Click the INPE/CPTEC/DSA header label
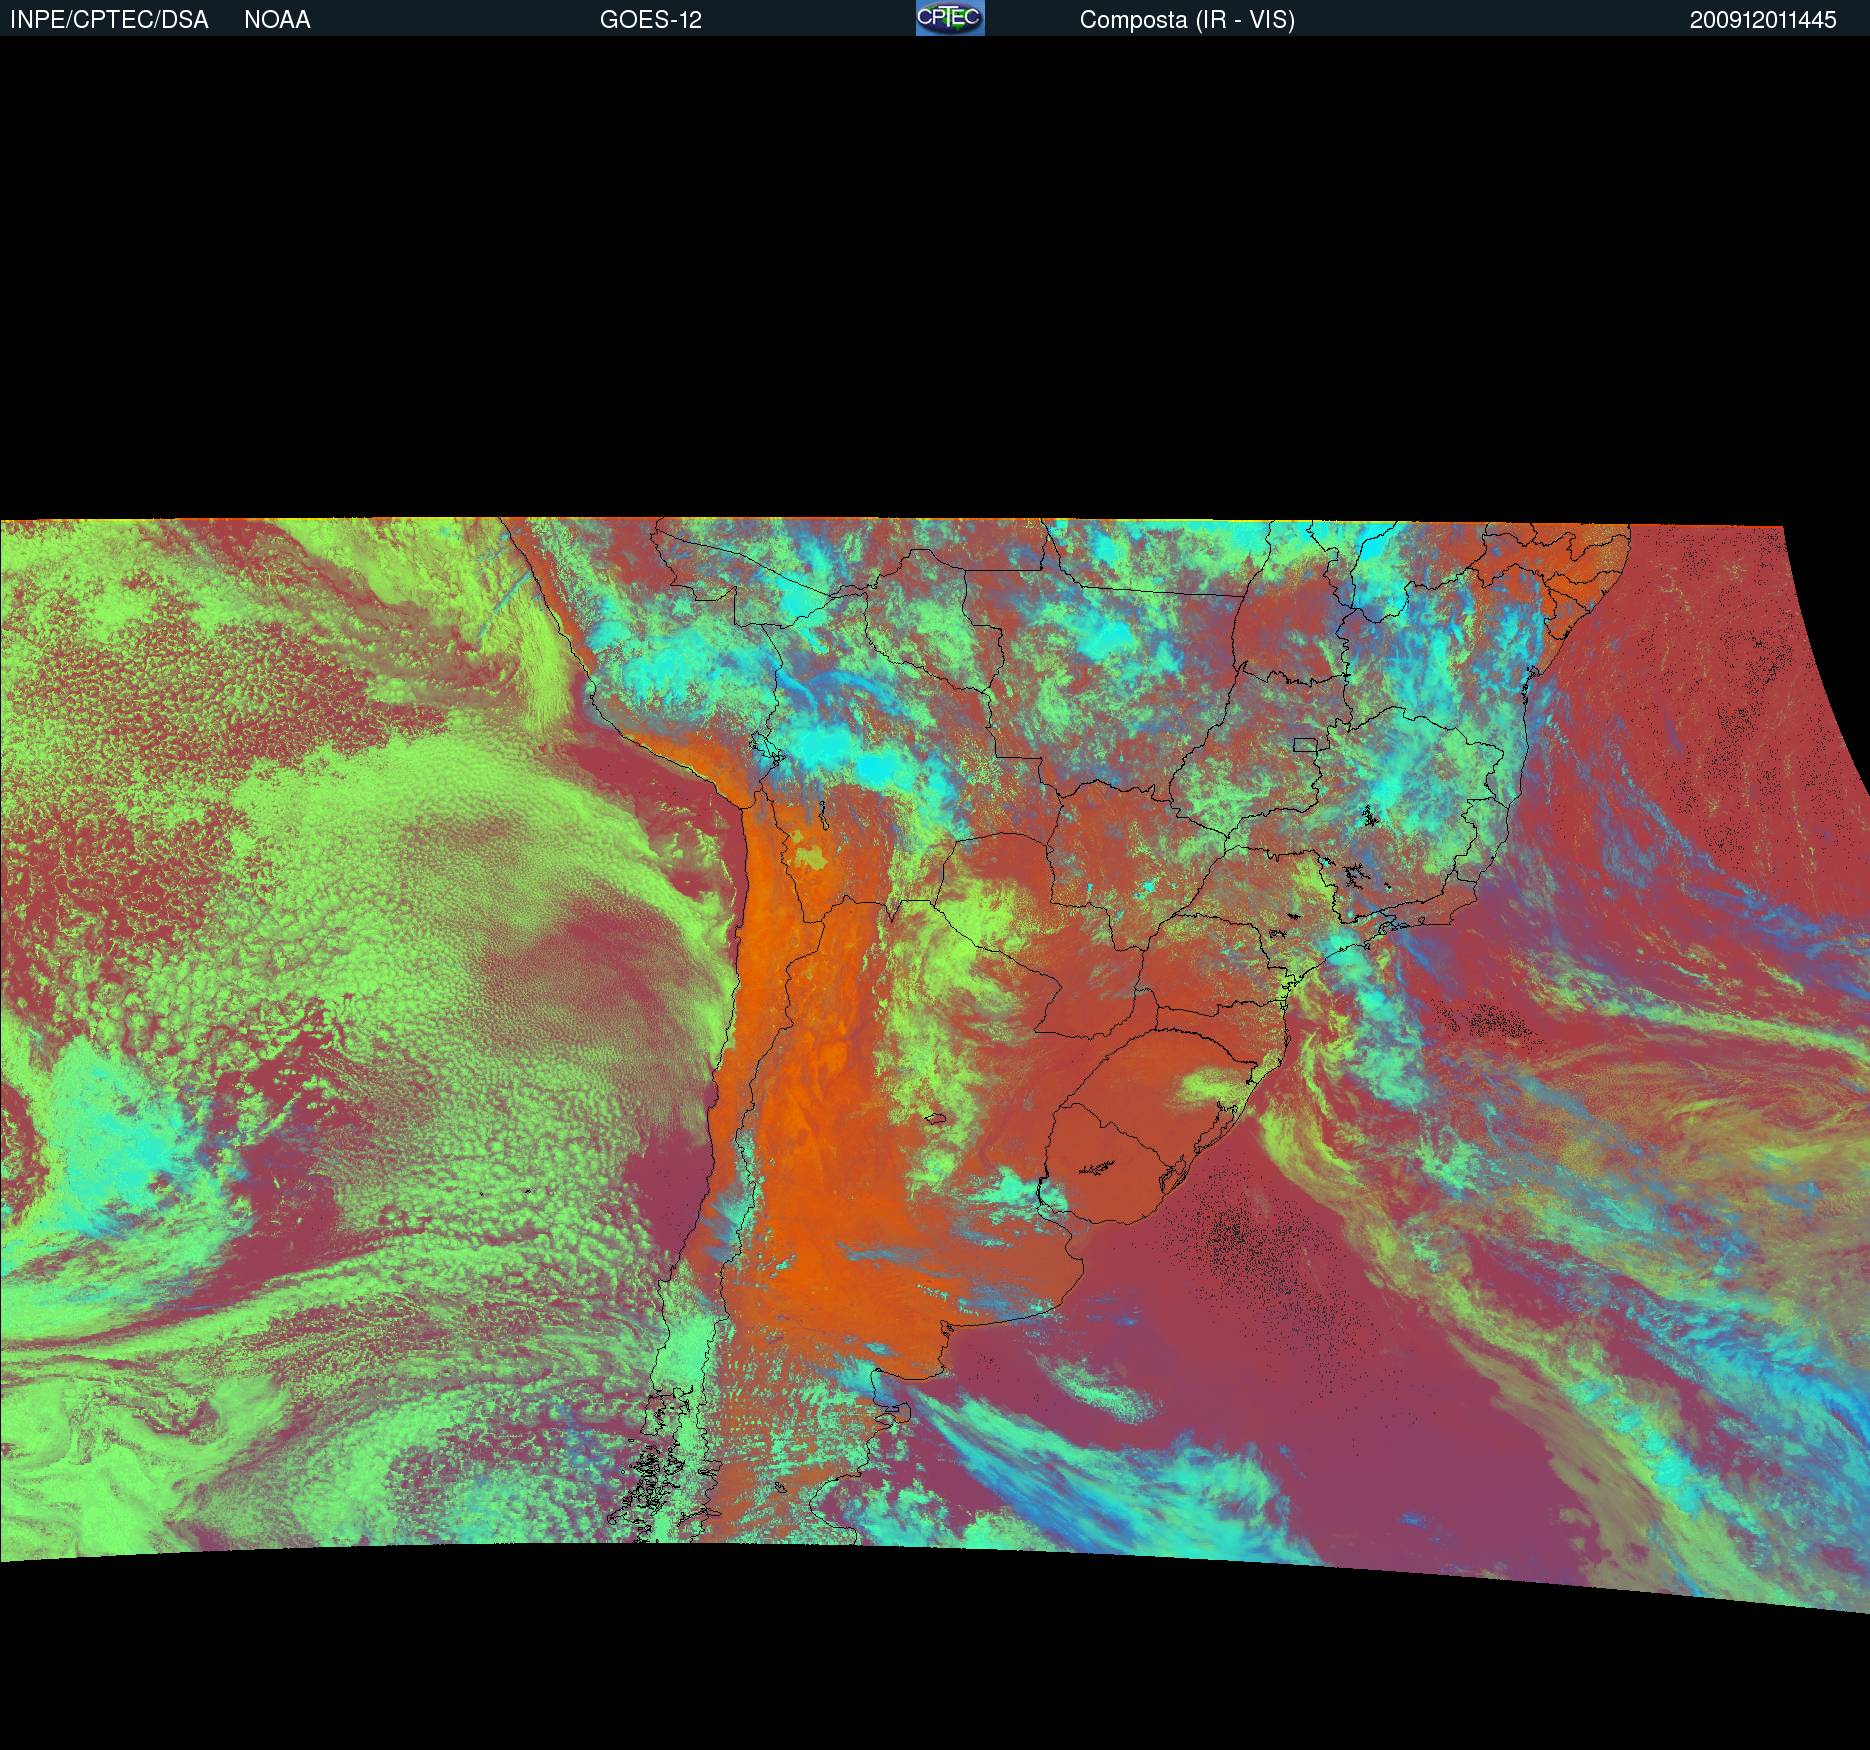Viewport: 1870px width, 1750px height. 109,20
